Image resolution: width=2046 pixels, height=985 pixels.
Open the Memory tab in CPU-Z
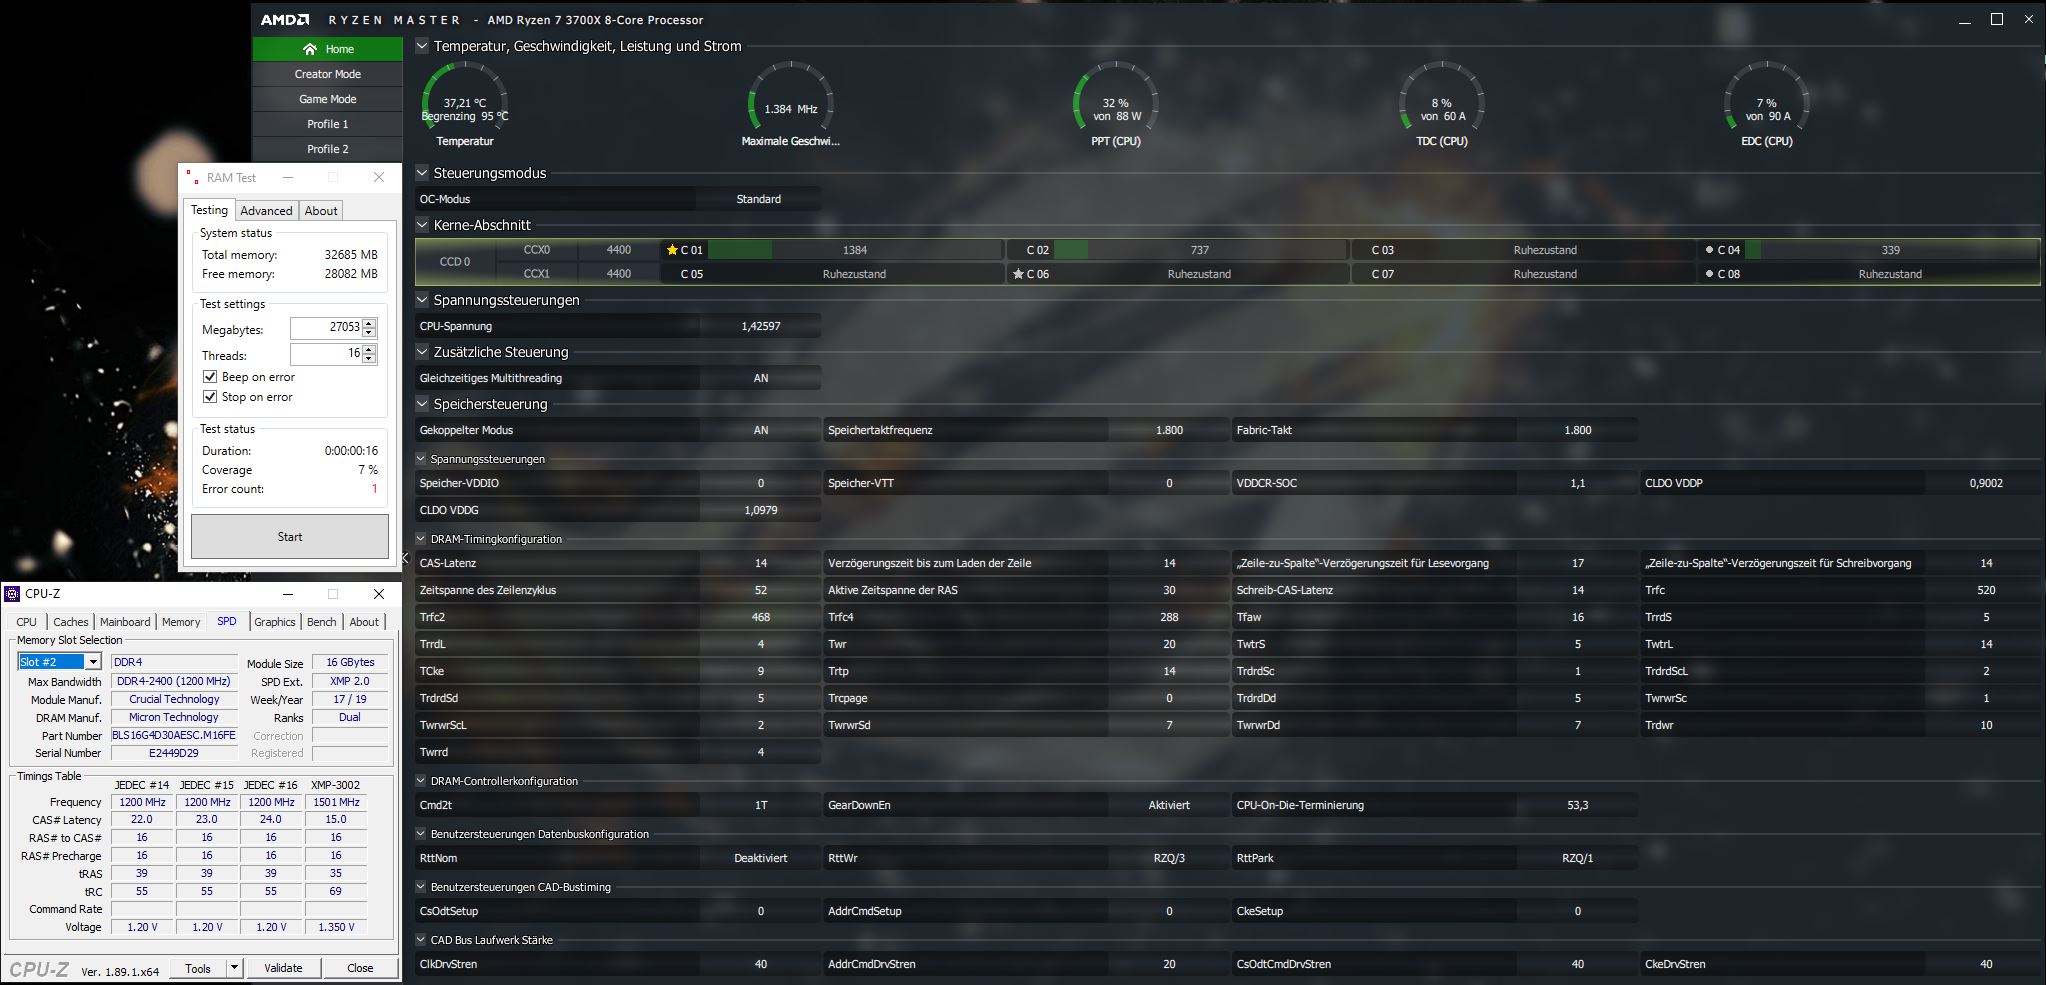tap(181, 622)
